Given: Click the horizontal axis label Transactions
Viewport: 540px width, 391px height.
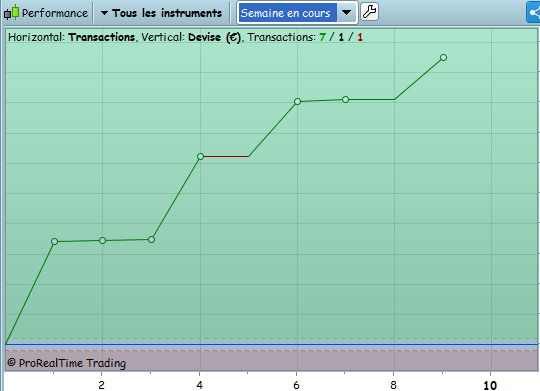Looking at the screenshot, I should coord(102,37).
